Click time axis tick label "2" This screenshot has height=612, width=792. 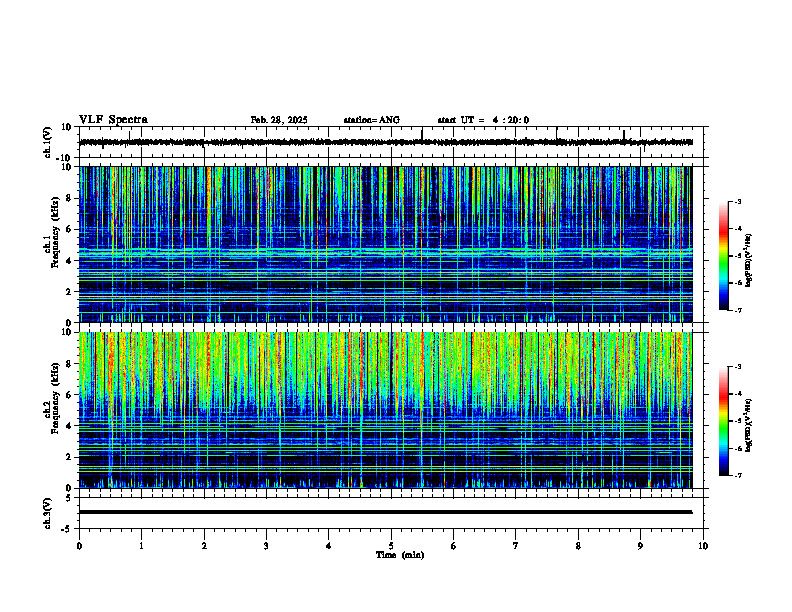click(x=204, y=546)
